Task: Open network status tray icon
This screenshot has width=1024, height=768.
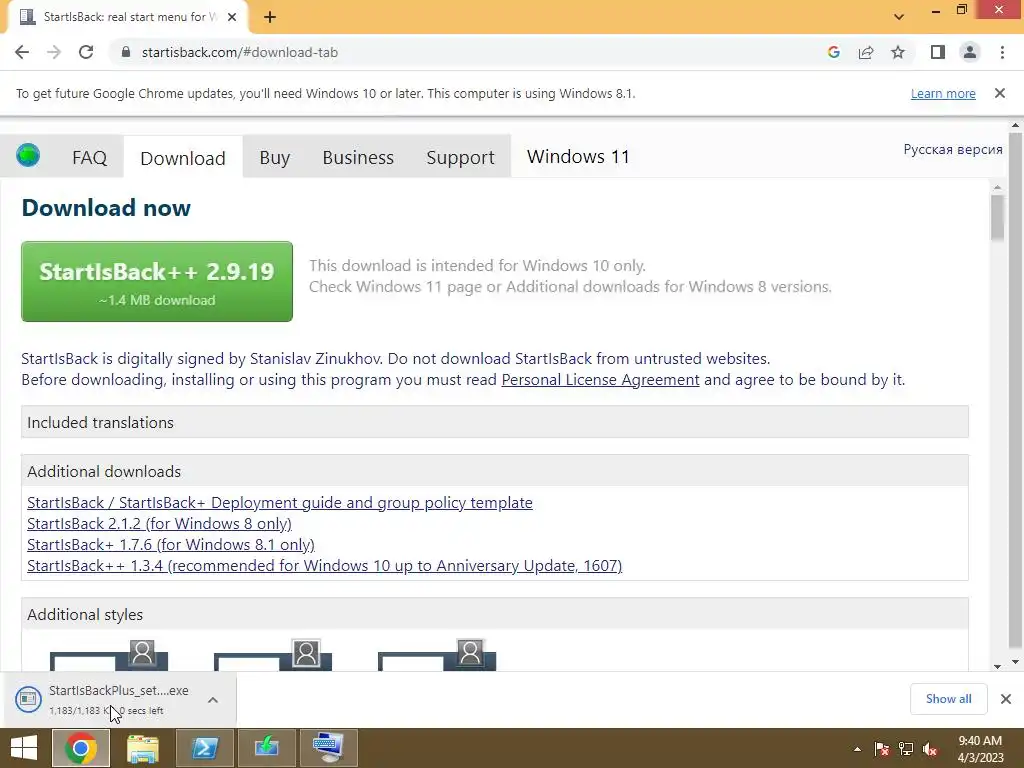Action: (x=906, y=749)
